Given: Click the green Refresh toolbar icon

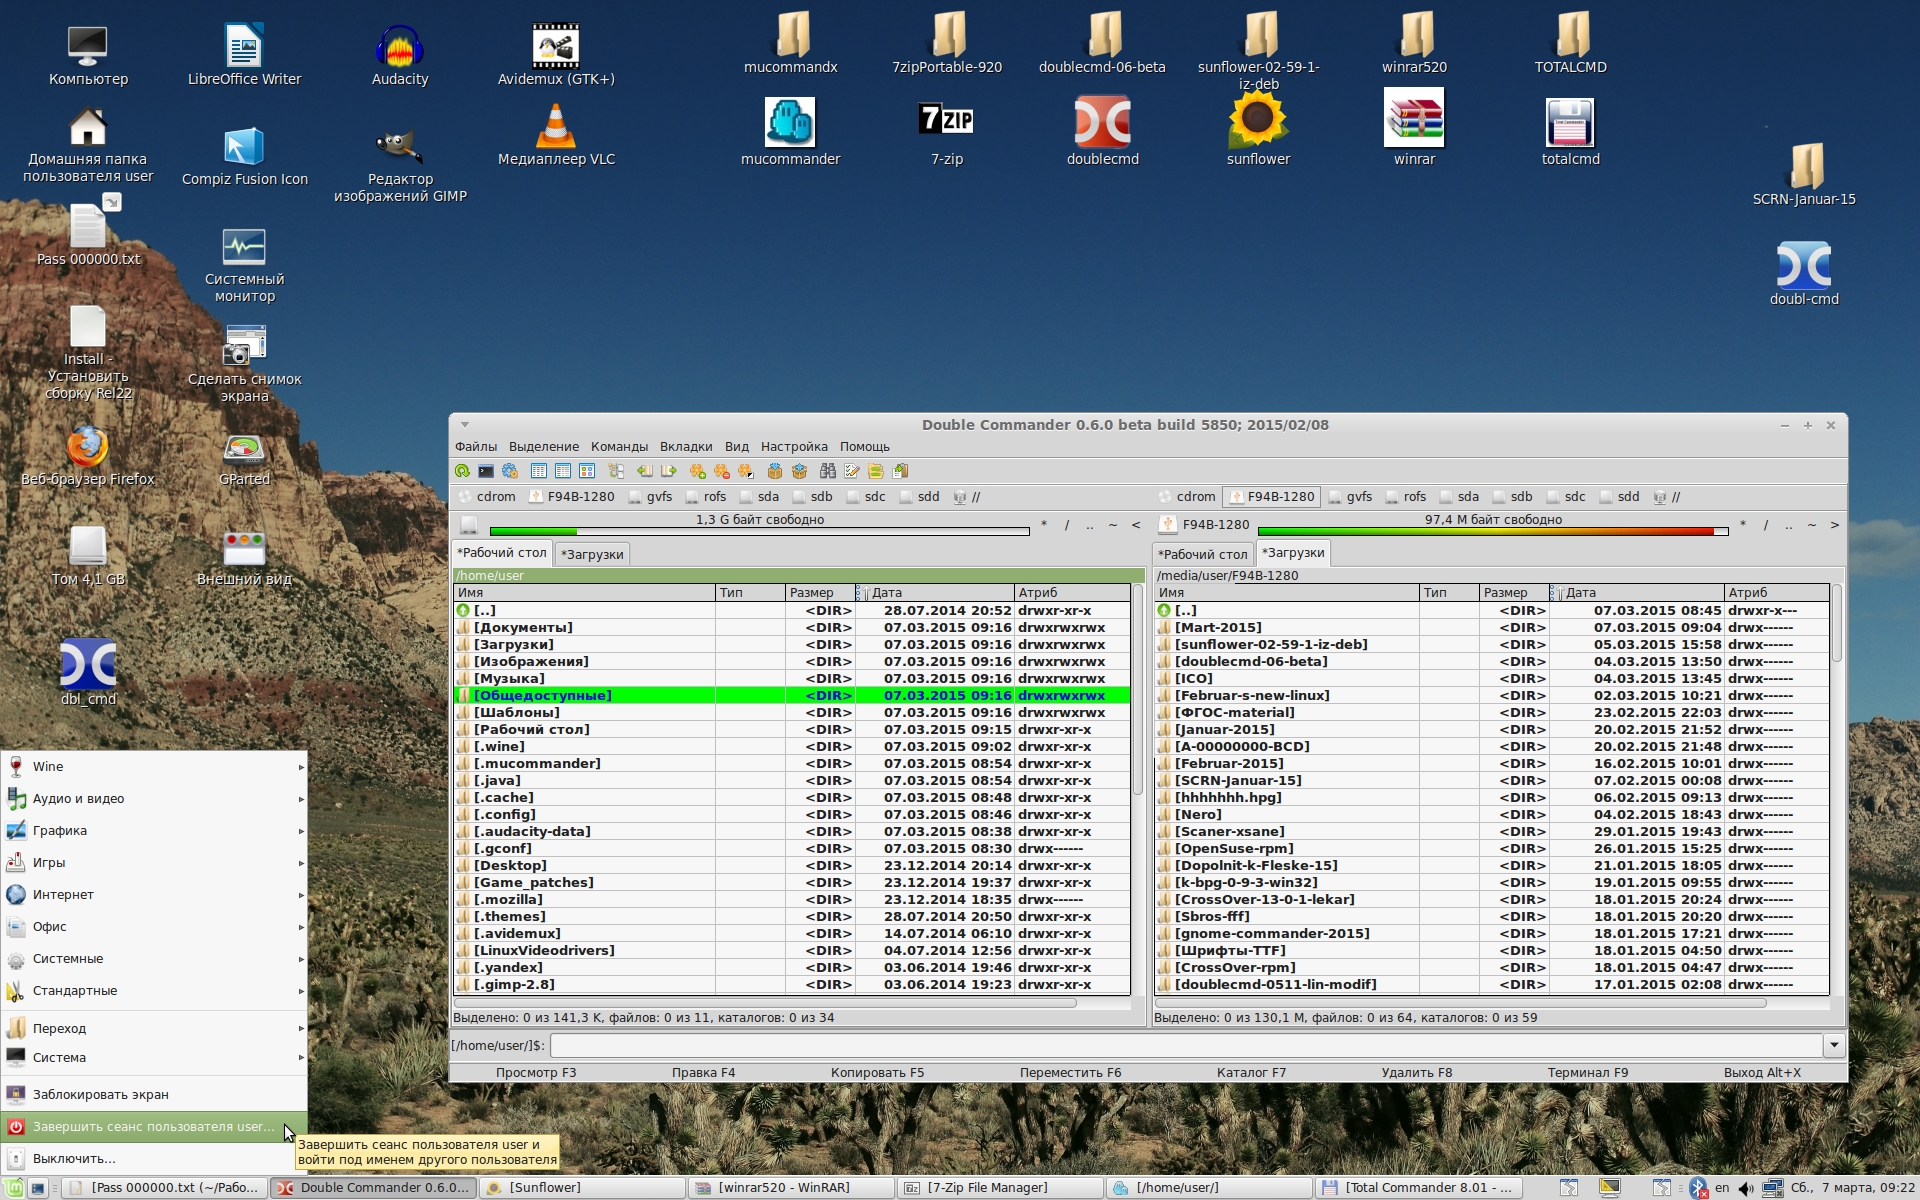Looking at the screenshot, I should pyautogui.click(x=462, y=471).
